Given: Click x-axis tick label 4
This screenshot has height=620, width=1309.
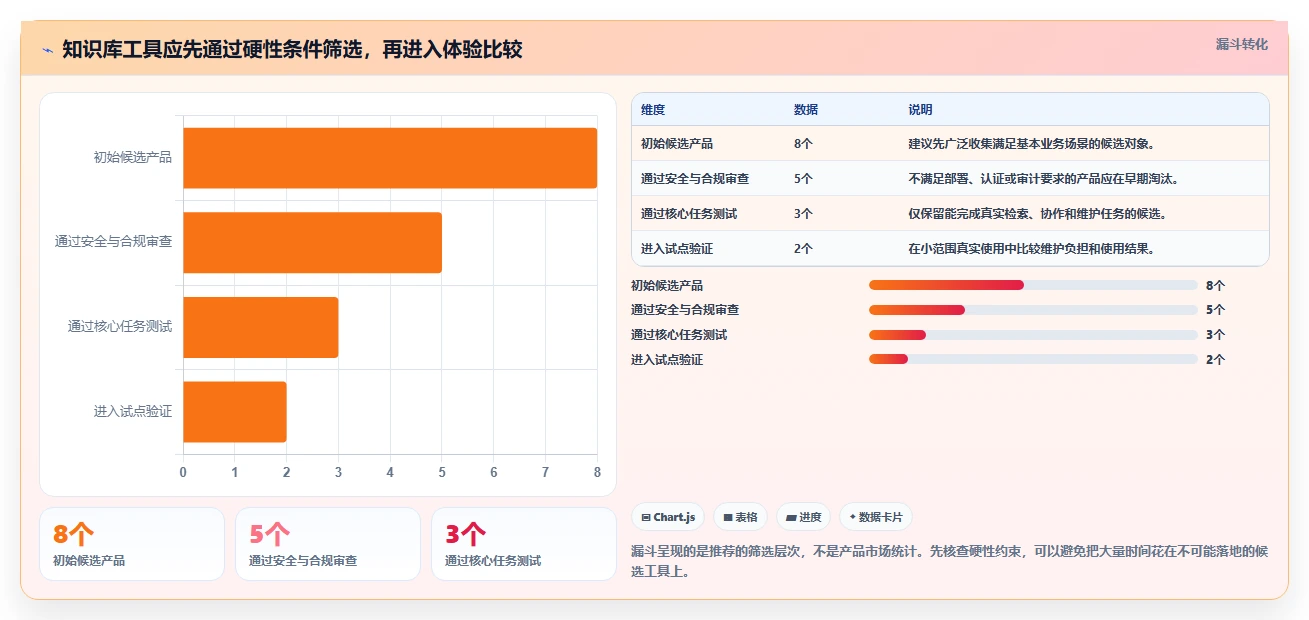Looking at the screenshot, I should click(390, 472).
